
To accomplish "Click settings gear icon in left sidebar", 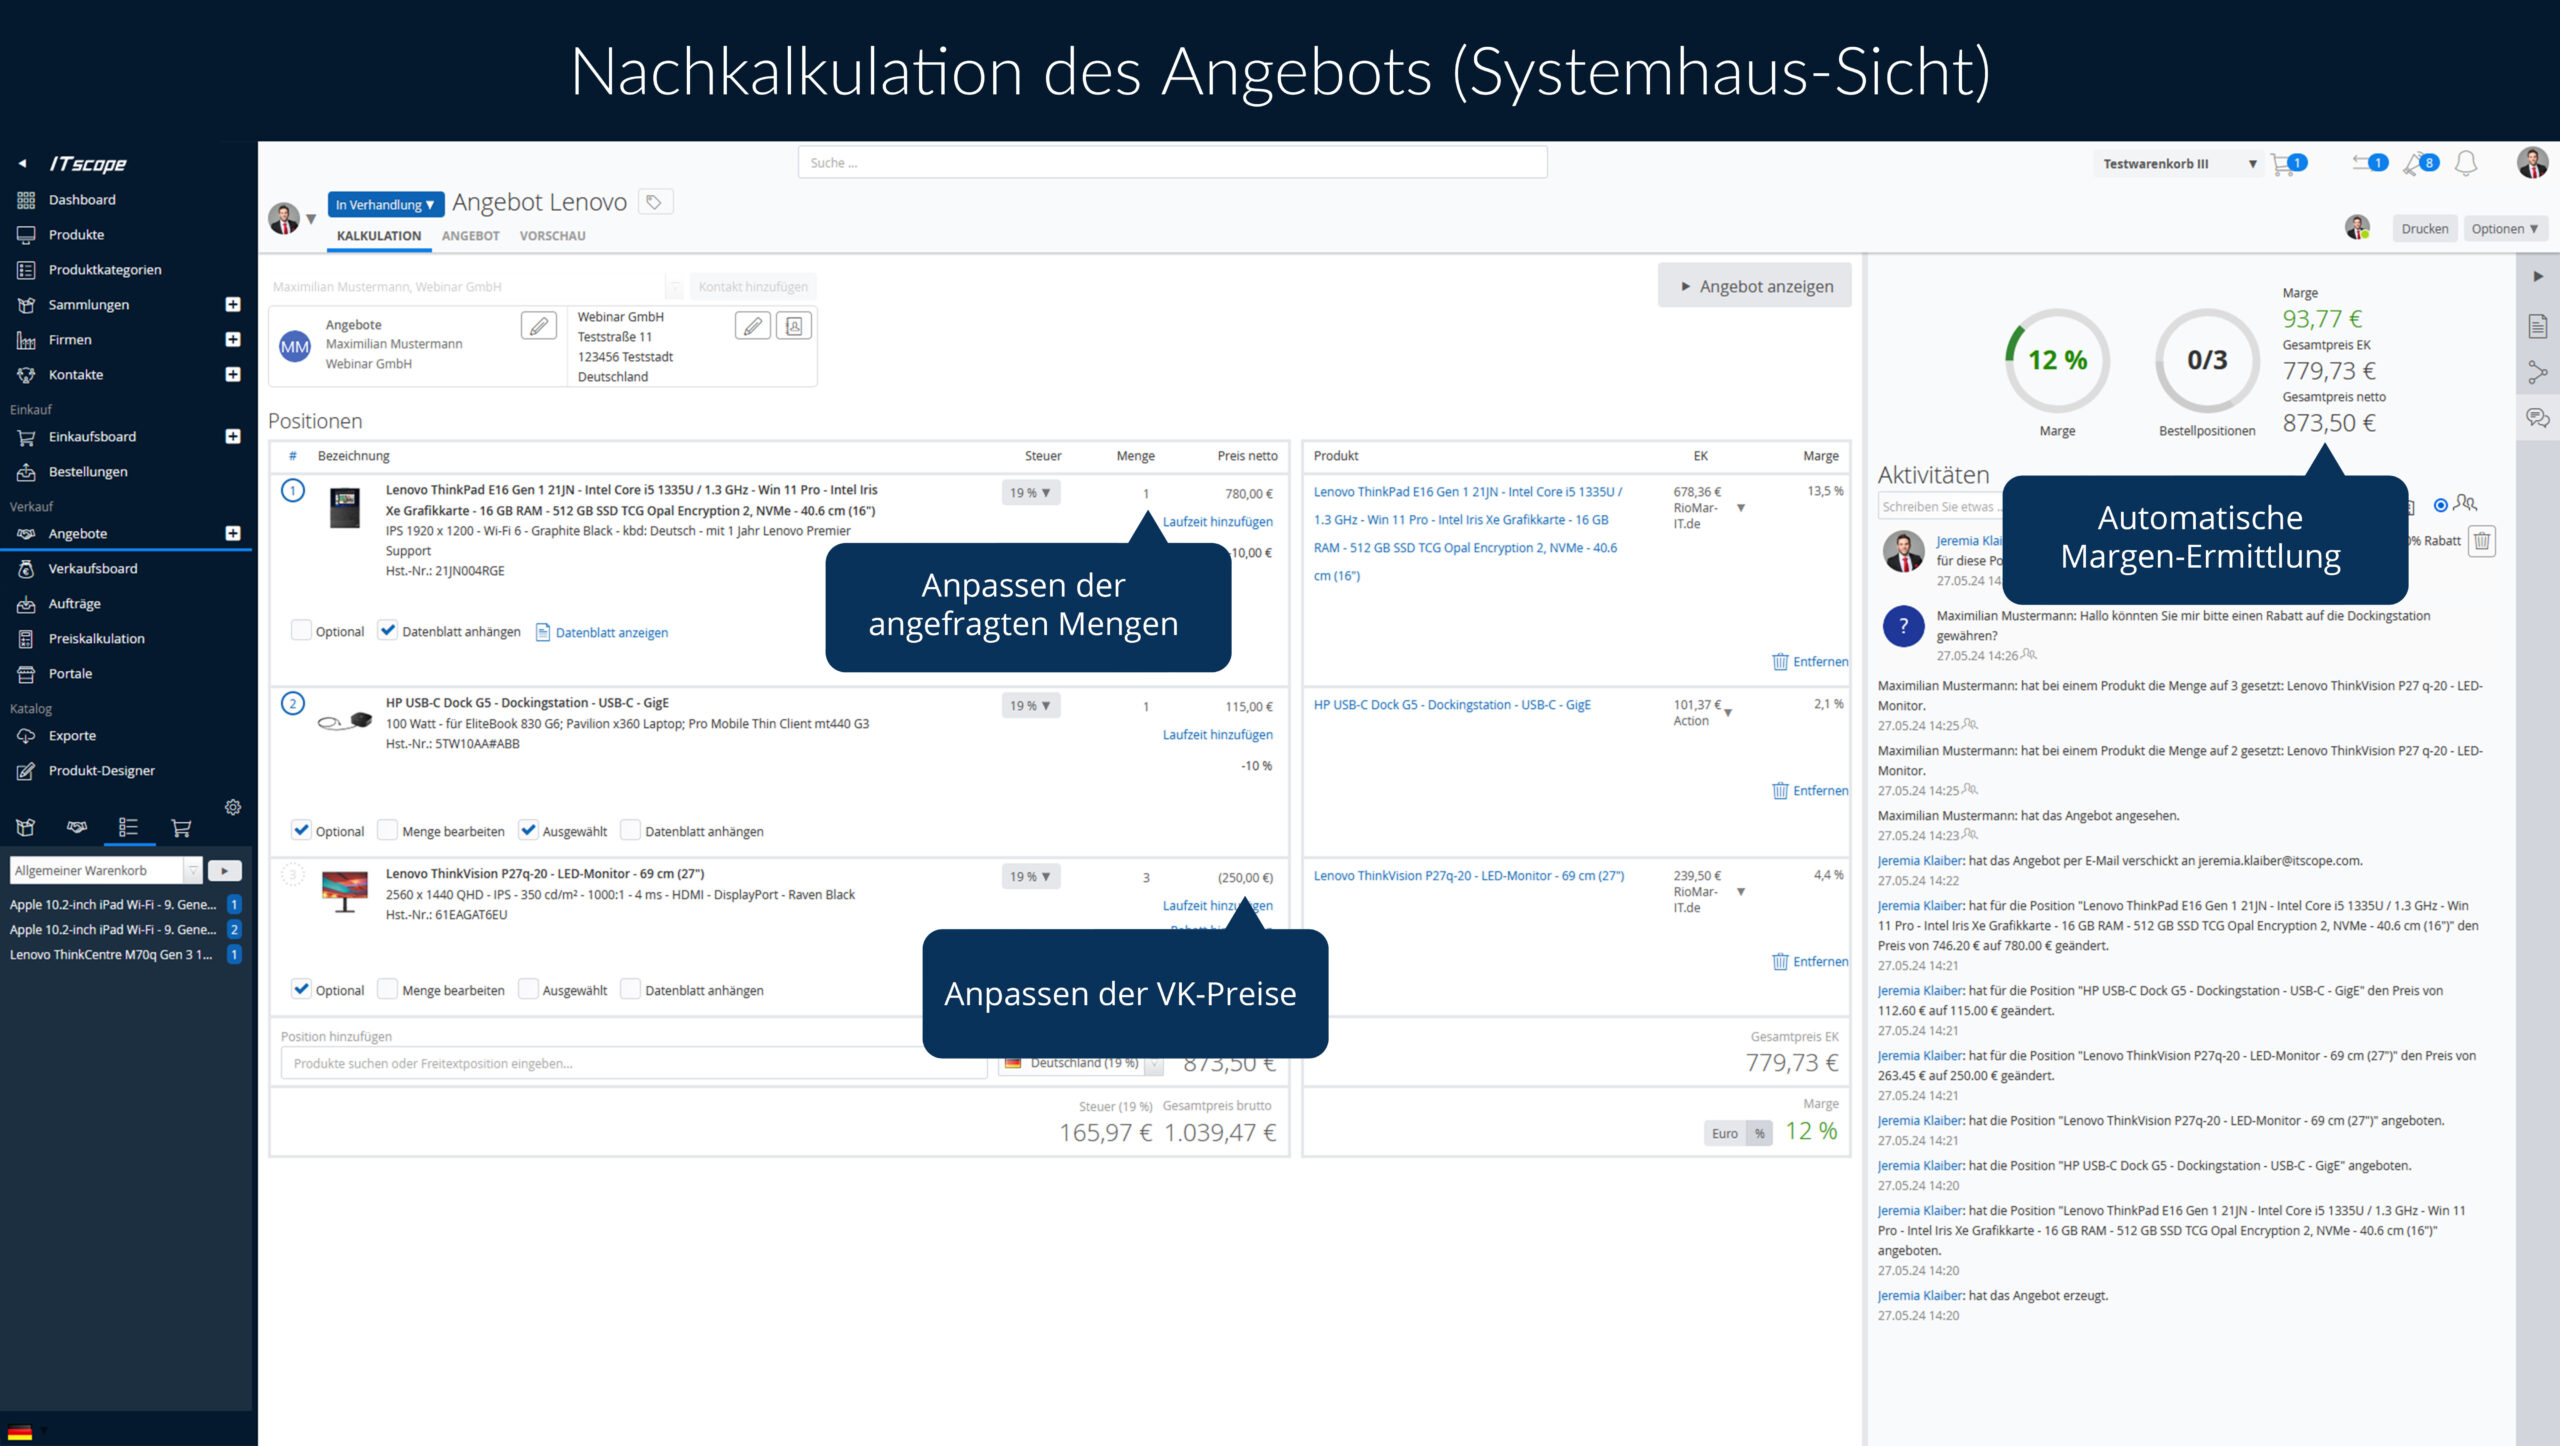I will point(233,807).
